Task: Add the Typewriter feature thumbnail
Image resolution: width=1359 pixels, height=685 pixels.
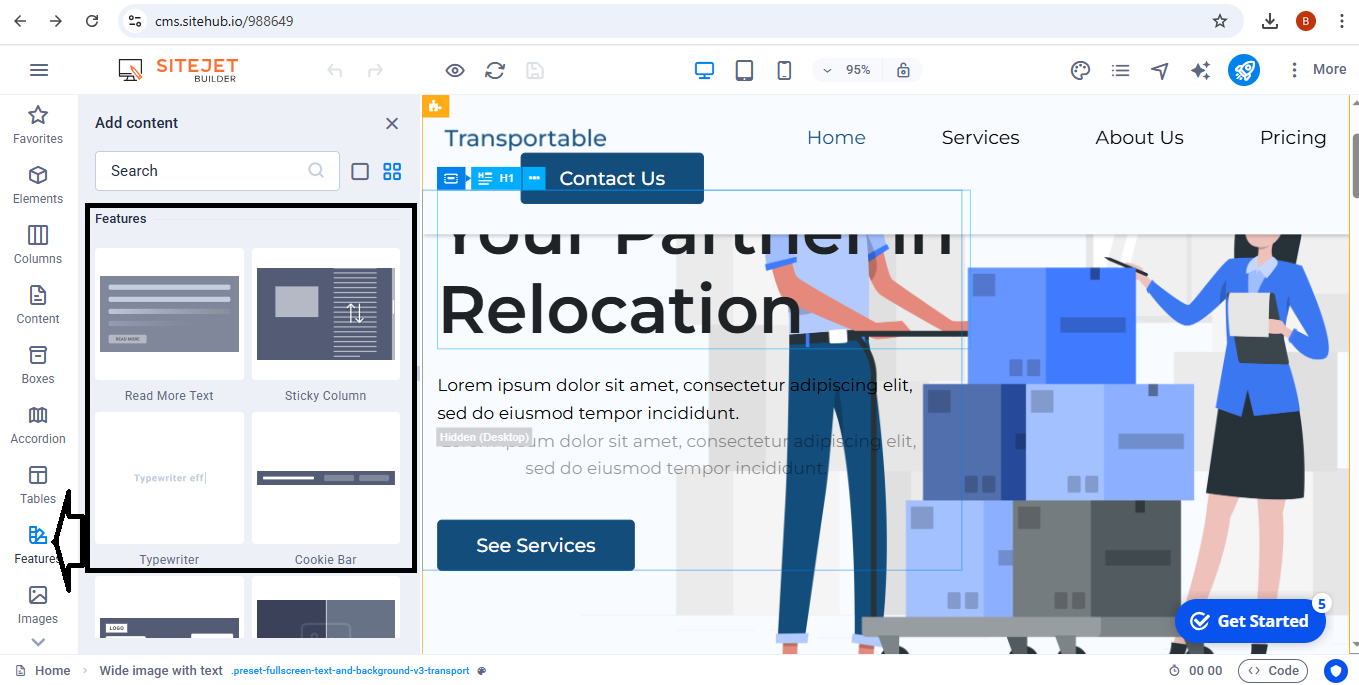Action: click(x=169, y=479)
